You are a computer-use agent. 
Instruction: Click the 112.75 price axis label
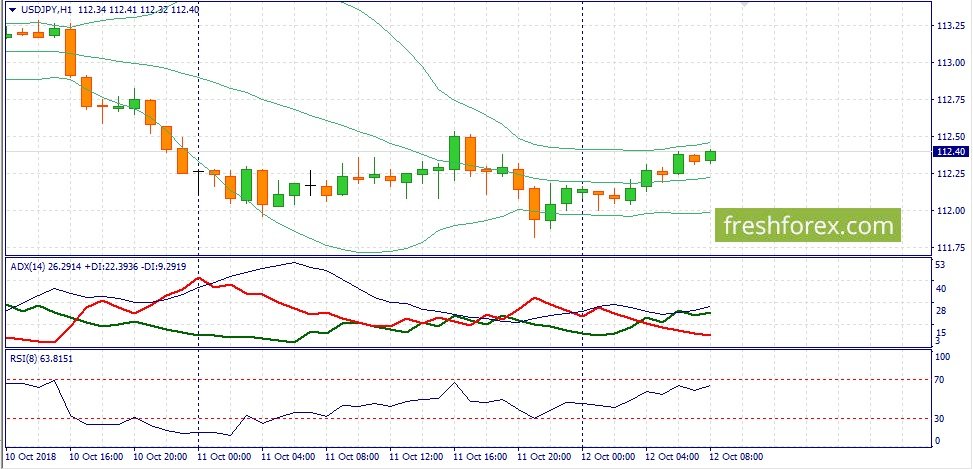pos(951,100)
